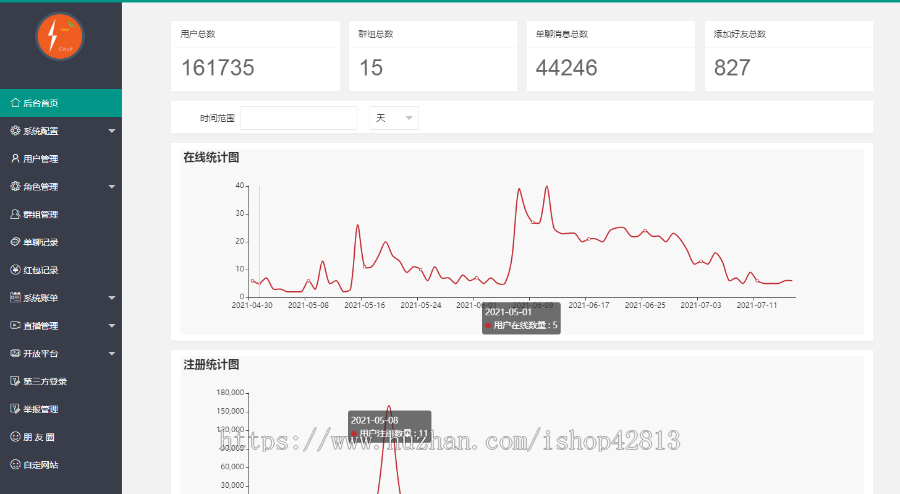Click the 2021-07-11 axis label
Screen dimensions: 900x494
(x=757, y=305)
